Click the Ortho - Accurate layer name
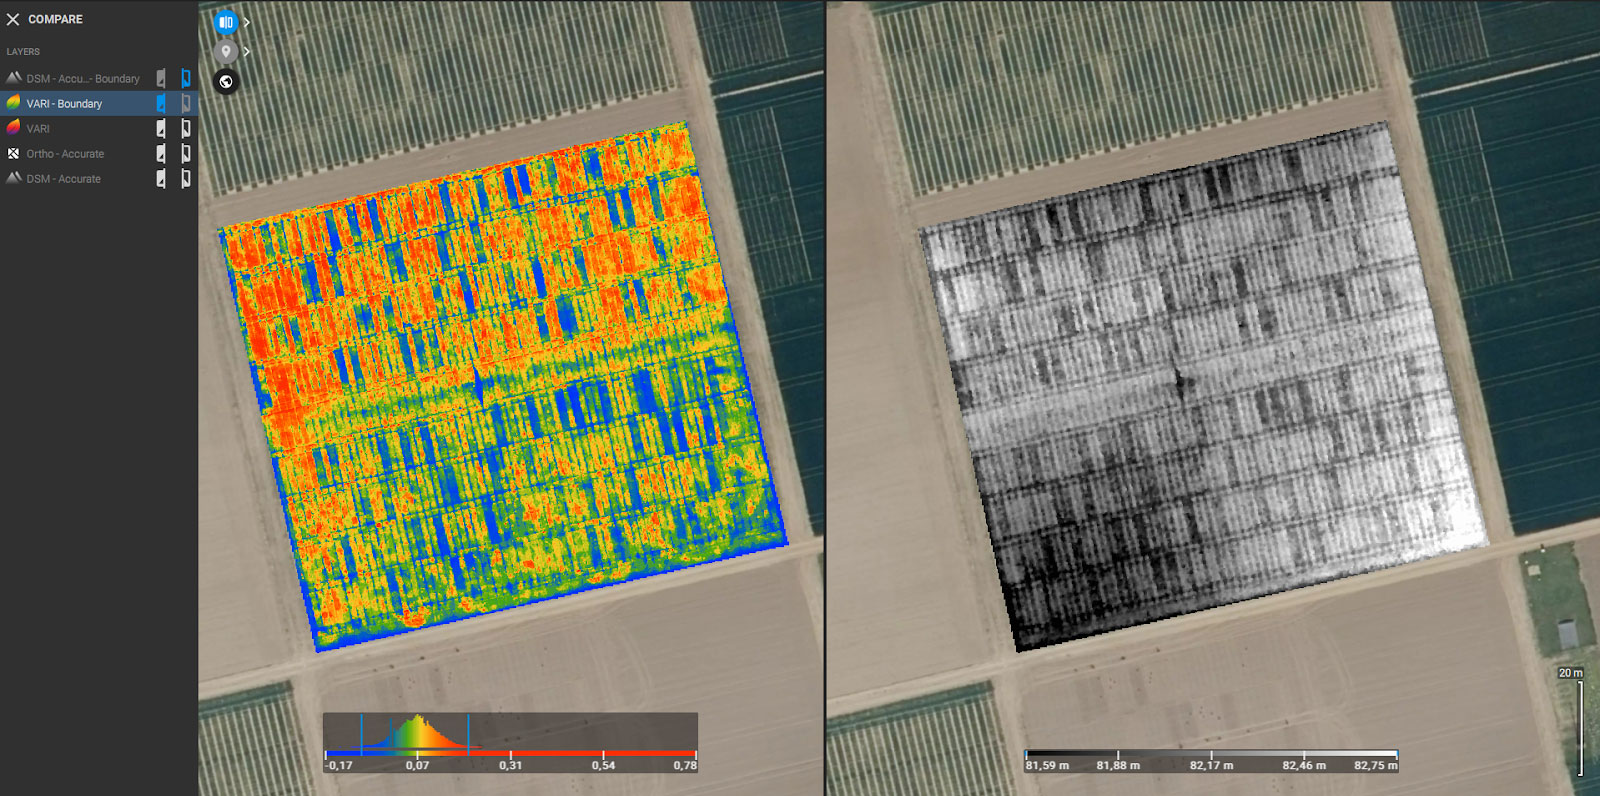Screen dimensions: 1600x796 click(65, 154)
